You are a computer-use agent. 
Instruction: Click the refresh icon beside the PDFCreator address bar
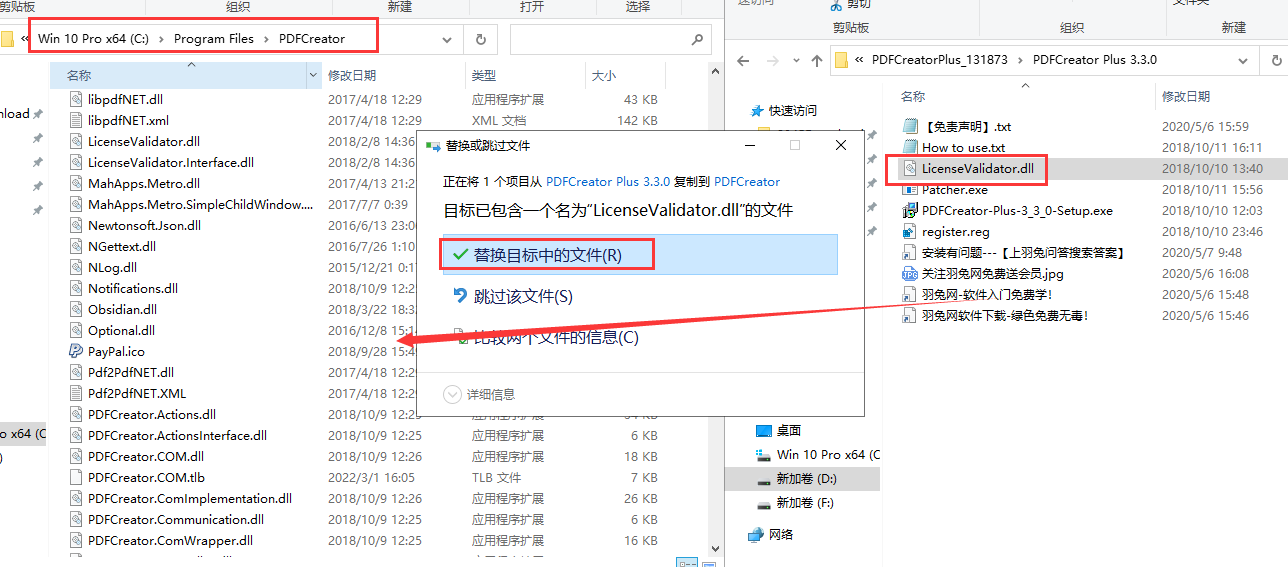pyautogui.click(x=481, y=40)
